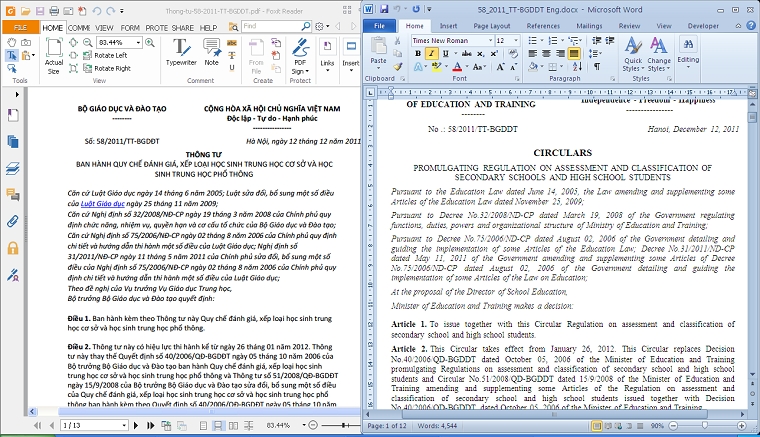
Task: Open the Review tab in Word
Action: click(x=629, y=26)
